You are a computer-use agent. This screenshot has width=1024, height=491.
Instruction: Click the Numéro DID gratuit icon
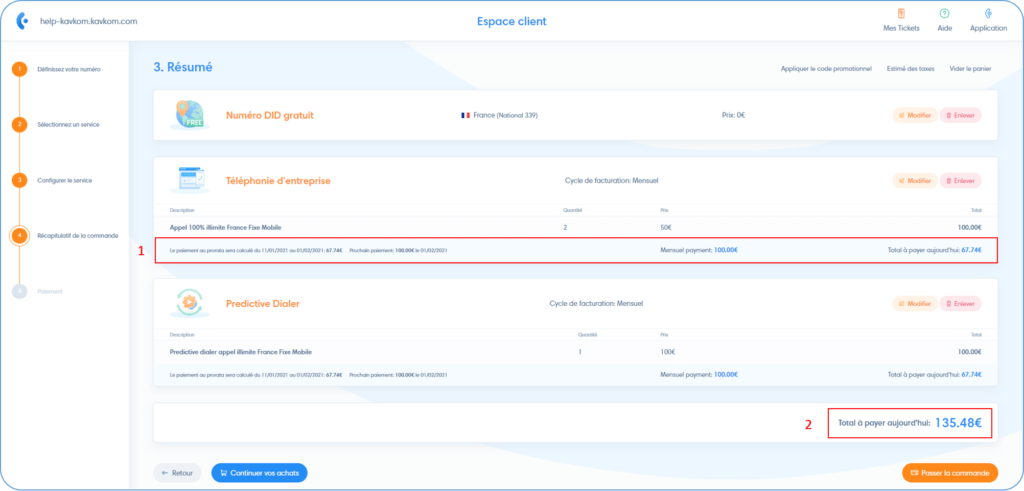coord(190,115)
